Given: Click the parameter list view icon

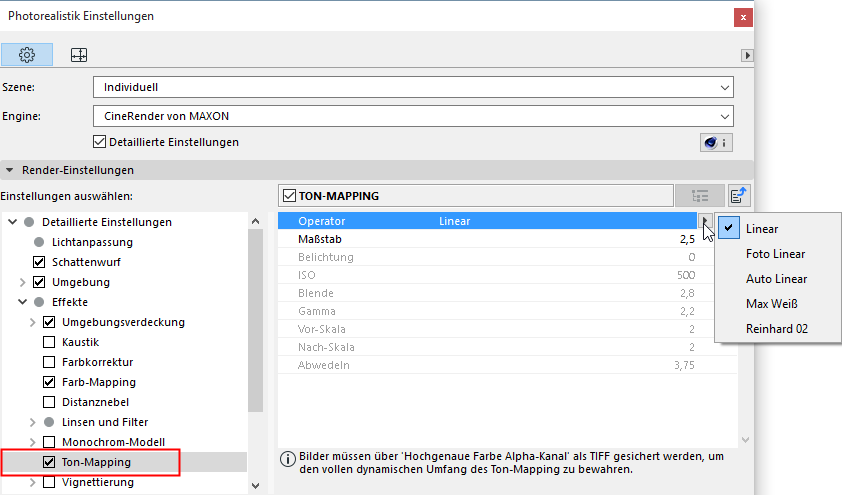Looking at the screenshot, I should point(700,196).
